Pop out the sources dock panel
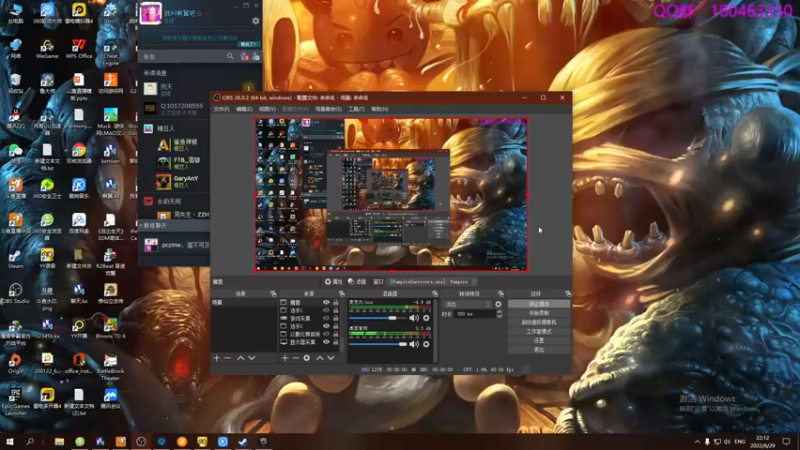800x450 pixels. pos(341,294)
